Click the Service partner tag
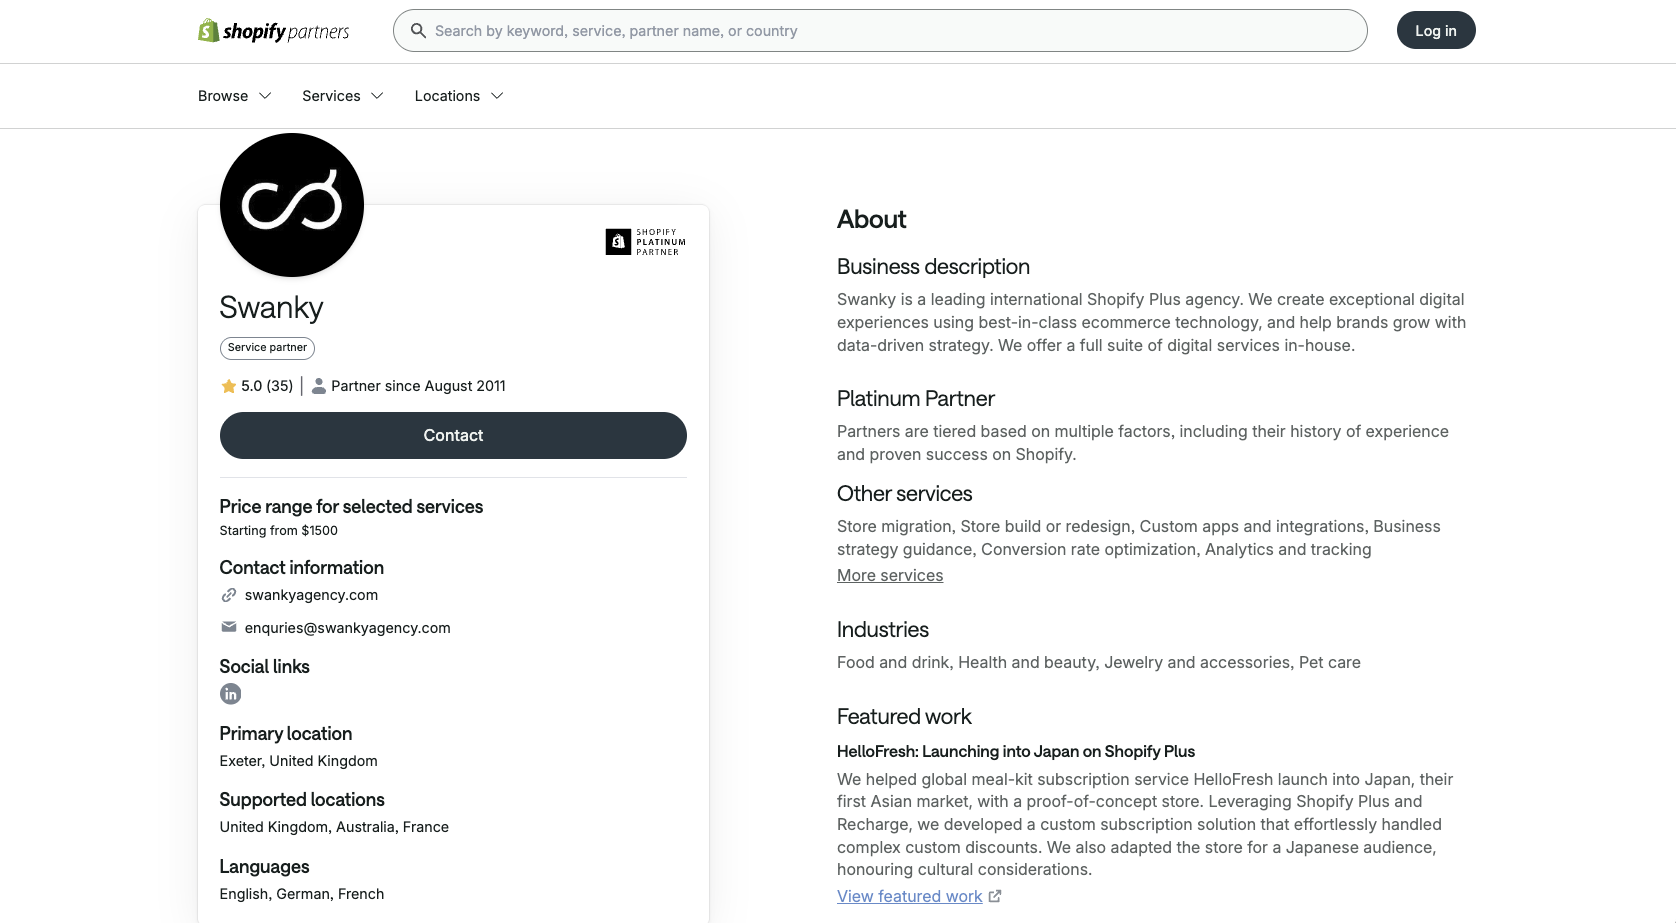Screen dimensions: 1676x923 pos(267,348)
